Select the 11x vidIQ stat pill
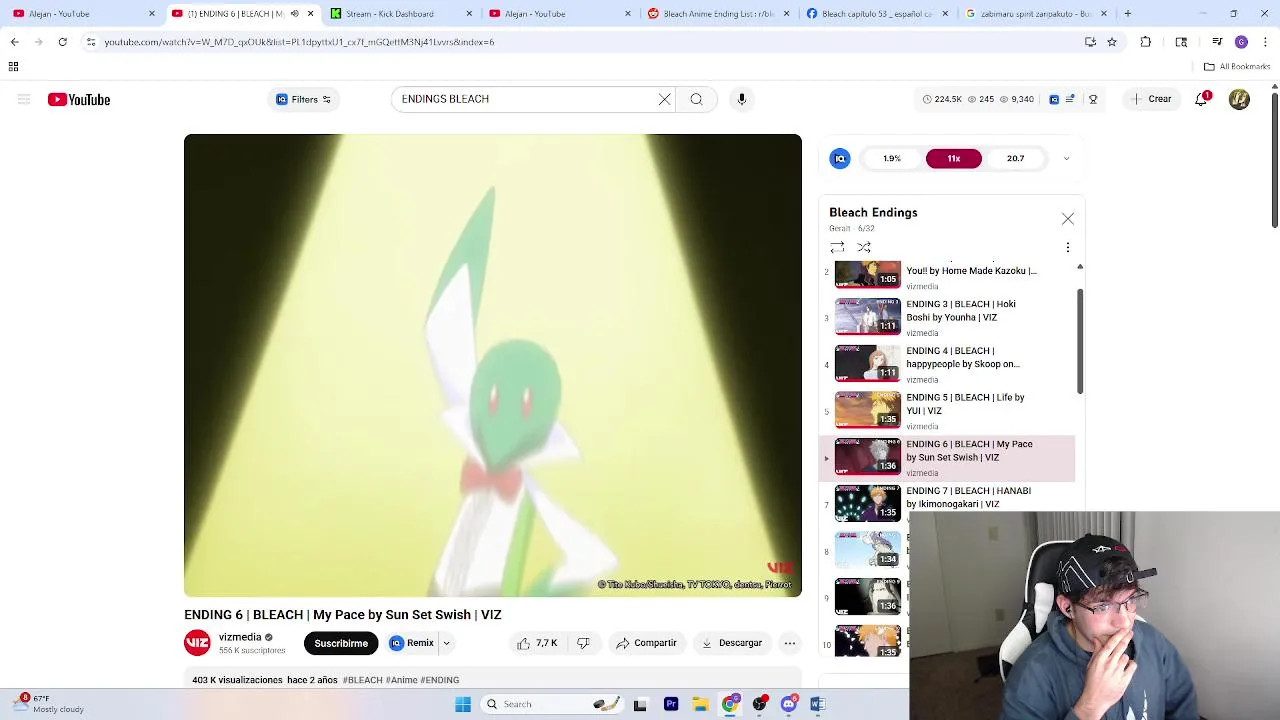The image size is (1280, 720). (954, 158)
